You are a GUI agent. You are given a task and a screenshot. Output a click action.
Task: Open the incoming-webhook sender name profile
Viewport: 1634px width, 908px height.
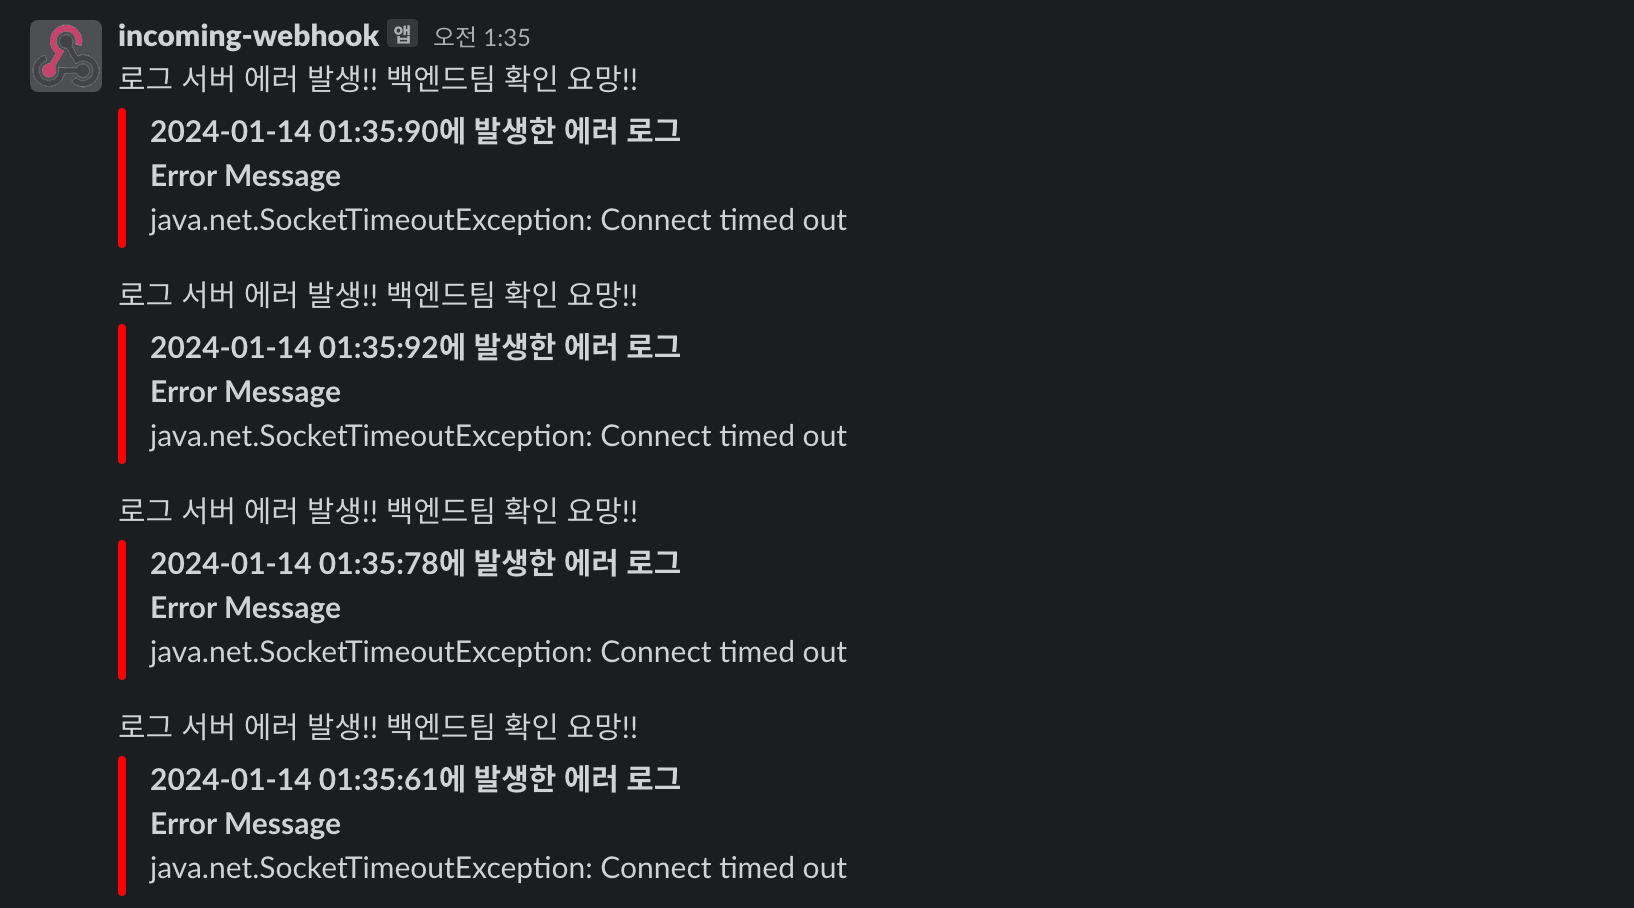pyautogui.click(x=248, y=36)
